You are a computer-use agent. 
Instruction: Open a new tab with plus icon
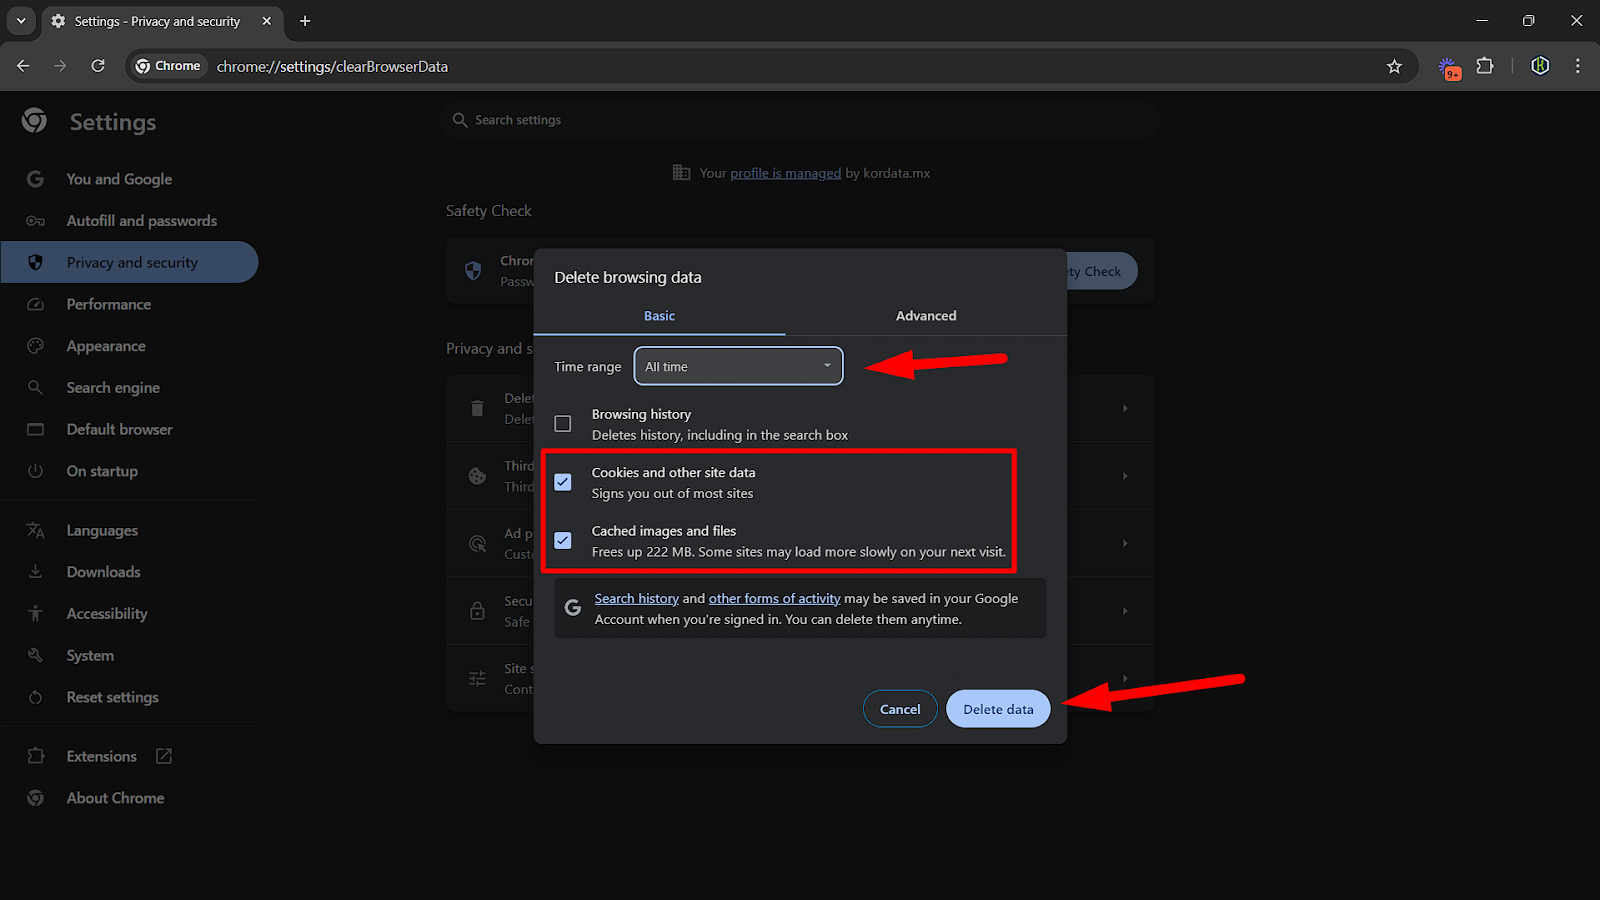(x=305, y=21)
